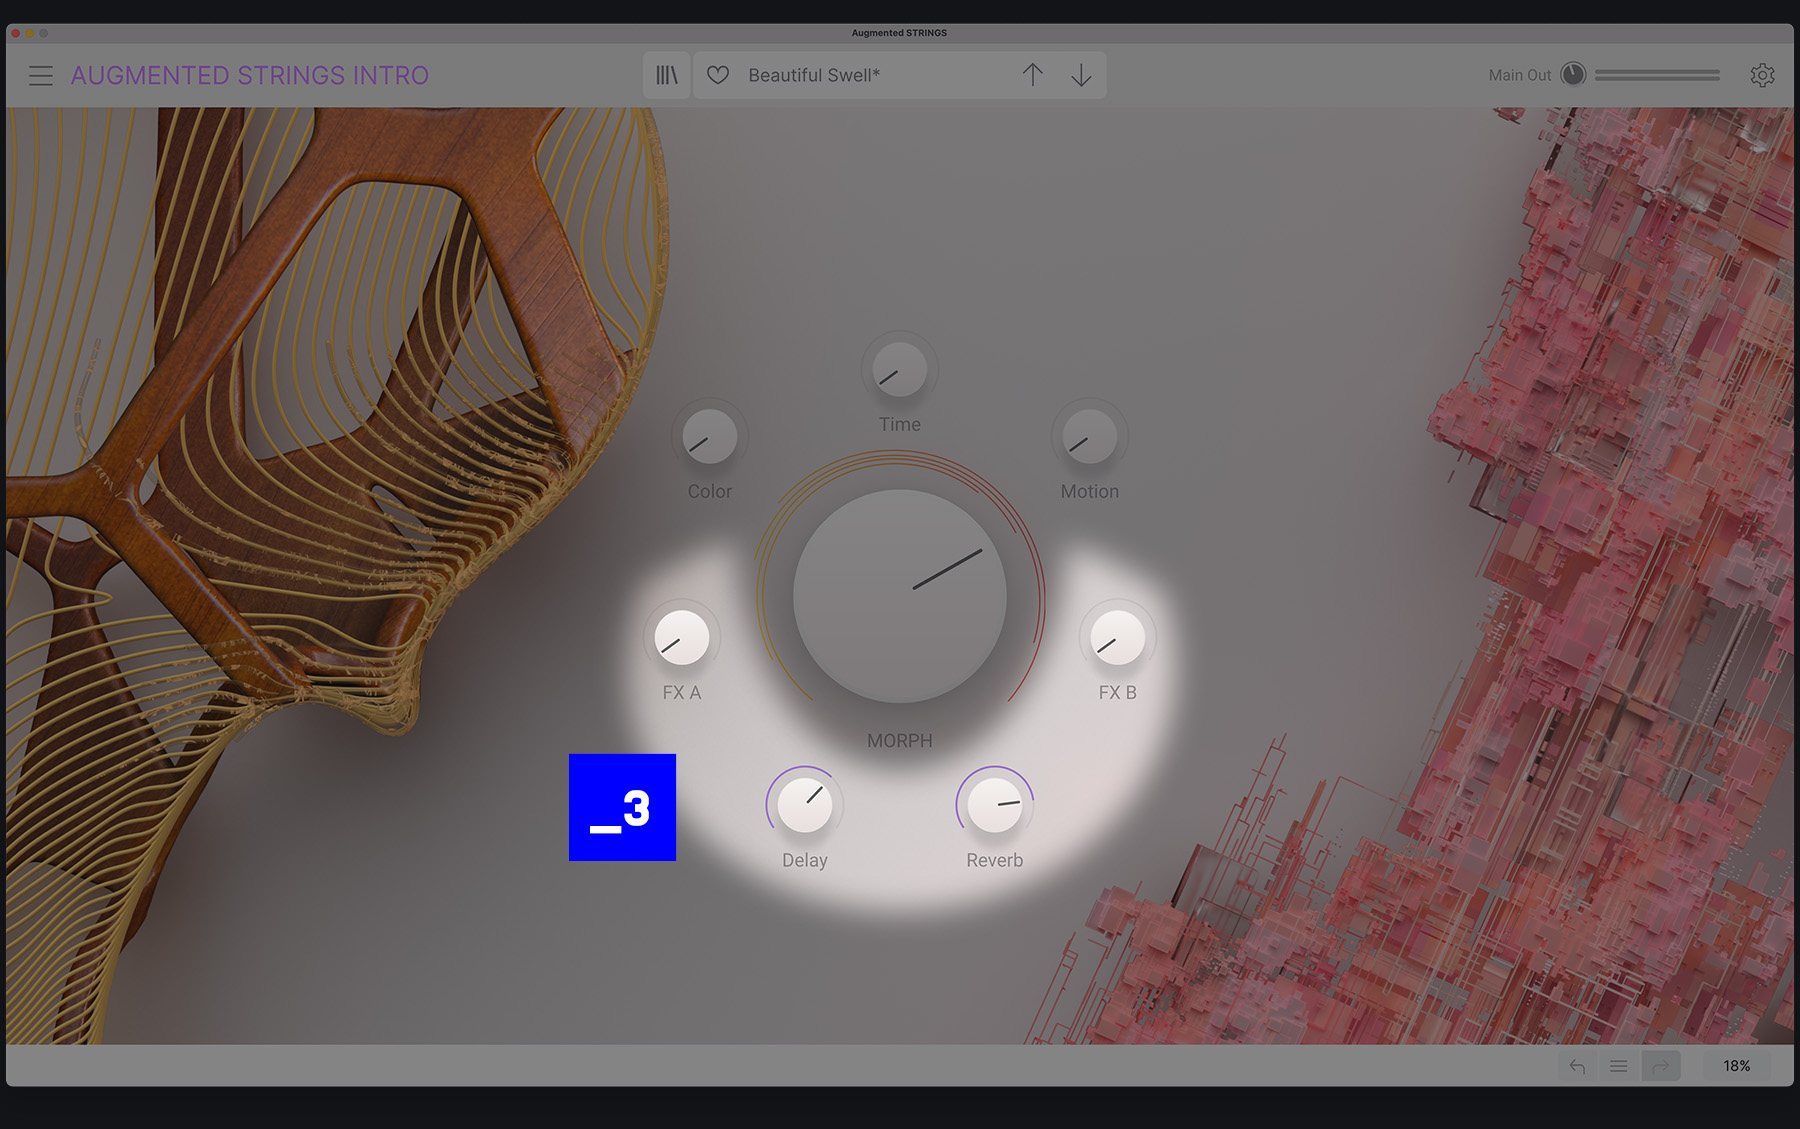Open the hamburger main menu
Viewport: 1800px width, 1129px height.
click(41, 76)
